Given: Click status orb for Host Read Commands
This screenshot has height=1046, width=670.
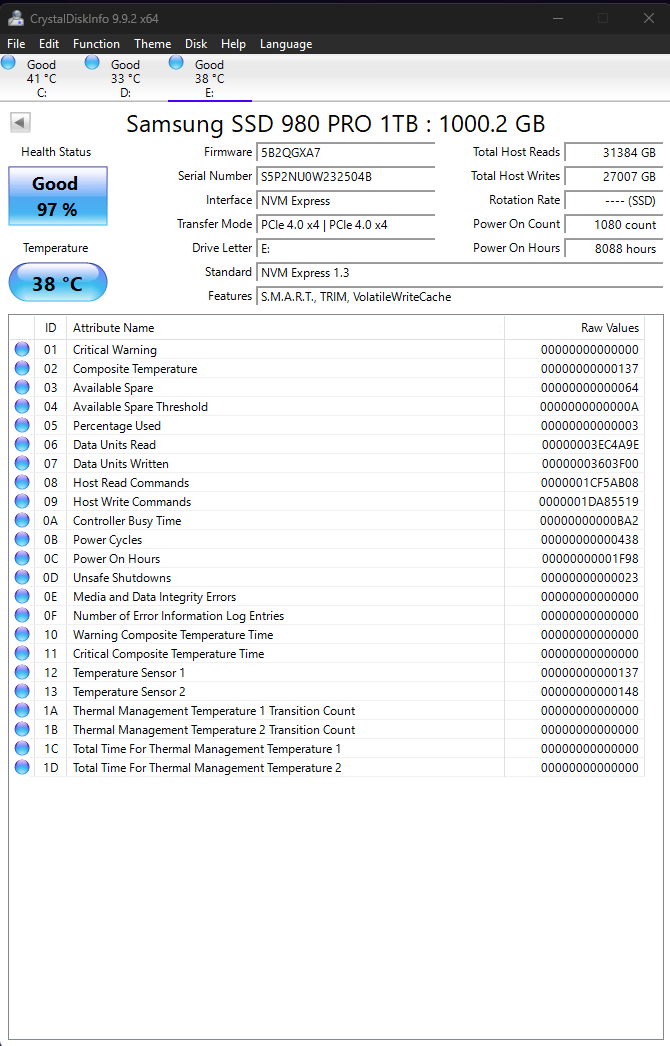Looking at the screenshot, I should 22,482.
